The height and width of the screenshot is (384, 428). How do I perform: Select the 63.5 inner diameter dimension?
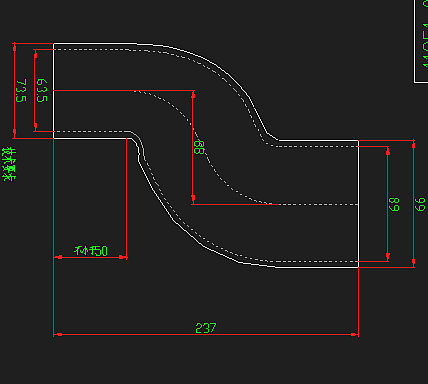[x=42, y=90]
